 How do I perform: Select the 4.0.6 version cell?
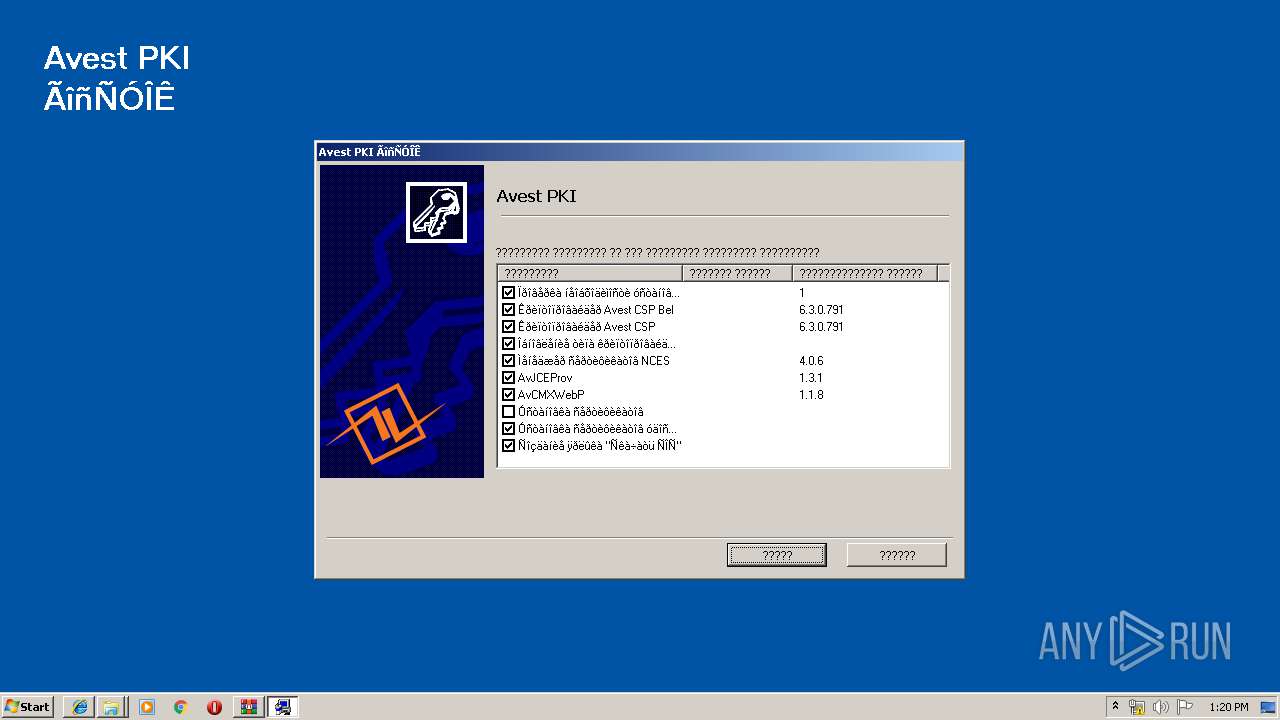point(811,361)
